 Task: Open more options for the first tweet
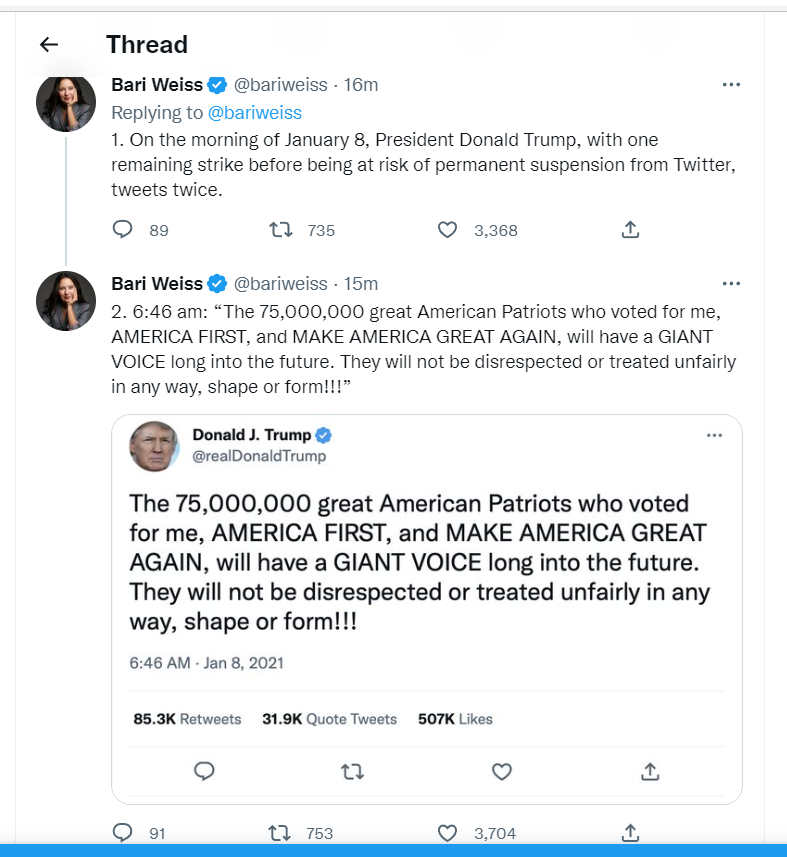pyautogui.click(x=731, y=85)
